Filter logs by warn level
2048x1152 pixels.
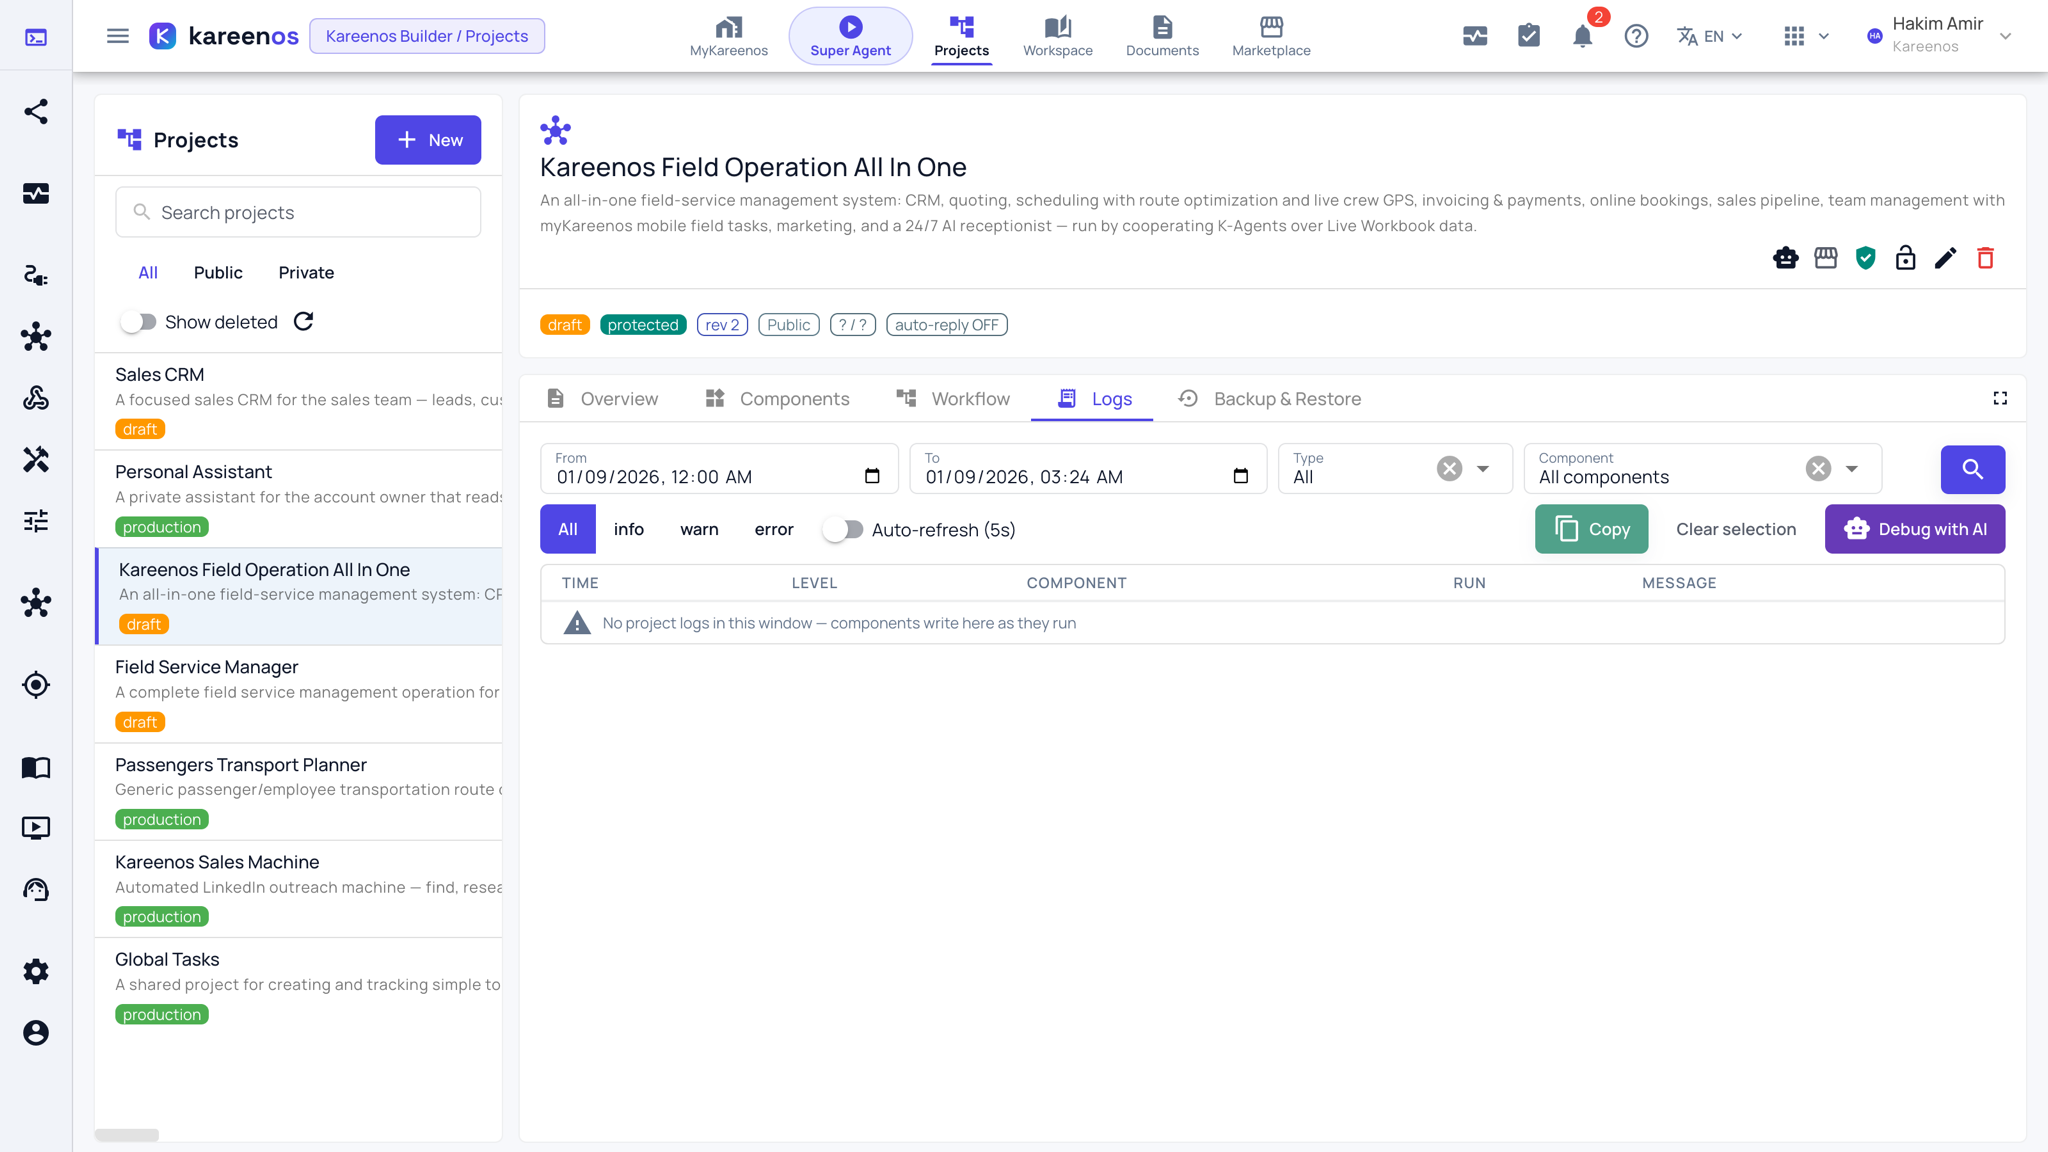coord(699,529)
